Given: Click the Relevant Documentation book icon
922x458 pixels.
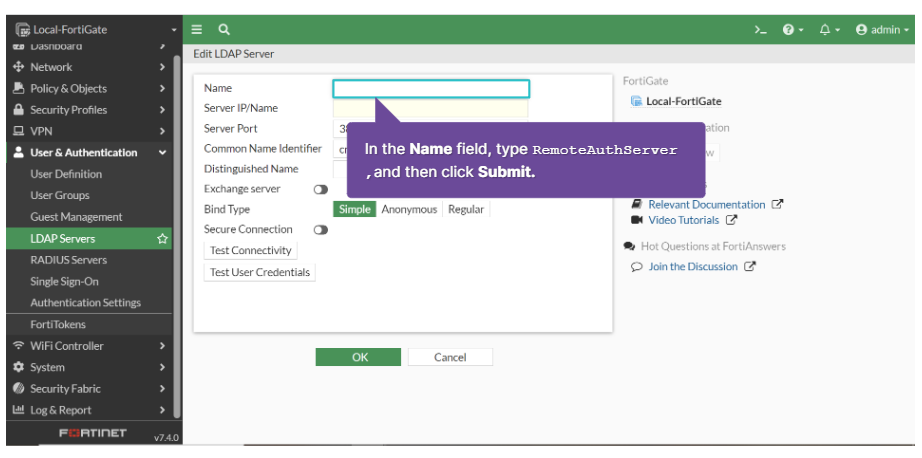Looking at the screenshot, I should click(636, 205).
